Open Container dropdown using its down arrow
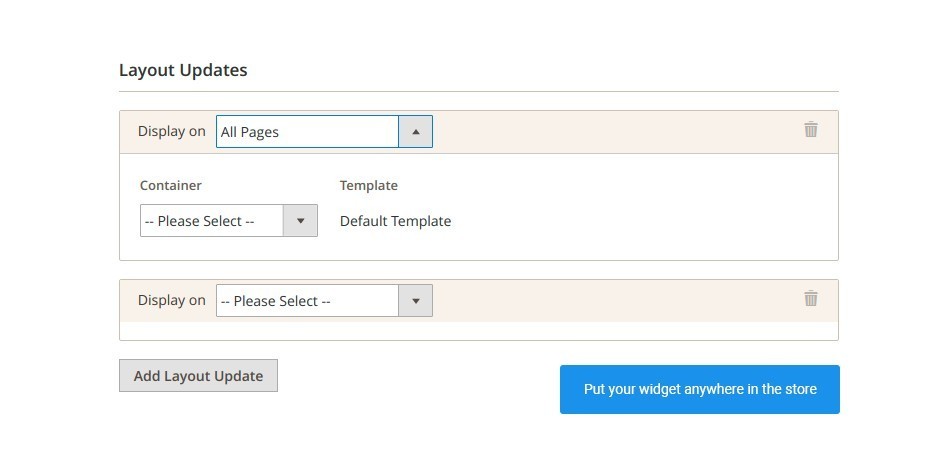Viewport: 940px width, 475px height. pyautogui.click(x=300, y=221)
